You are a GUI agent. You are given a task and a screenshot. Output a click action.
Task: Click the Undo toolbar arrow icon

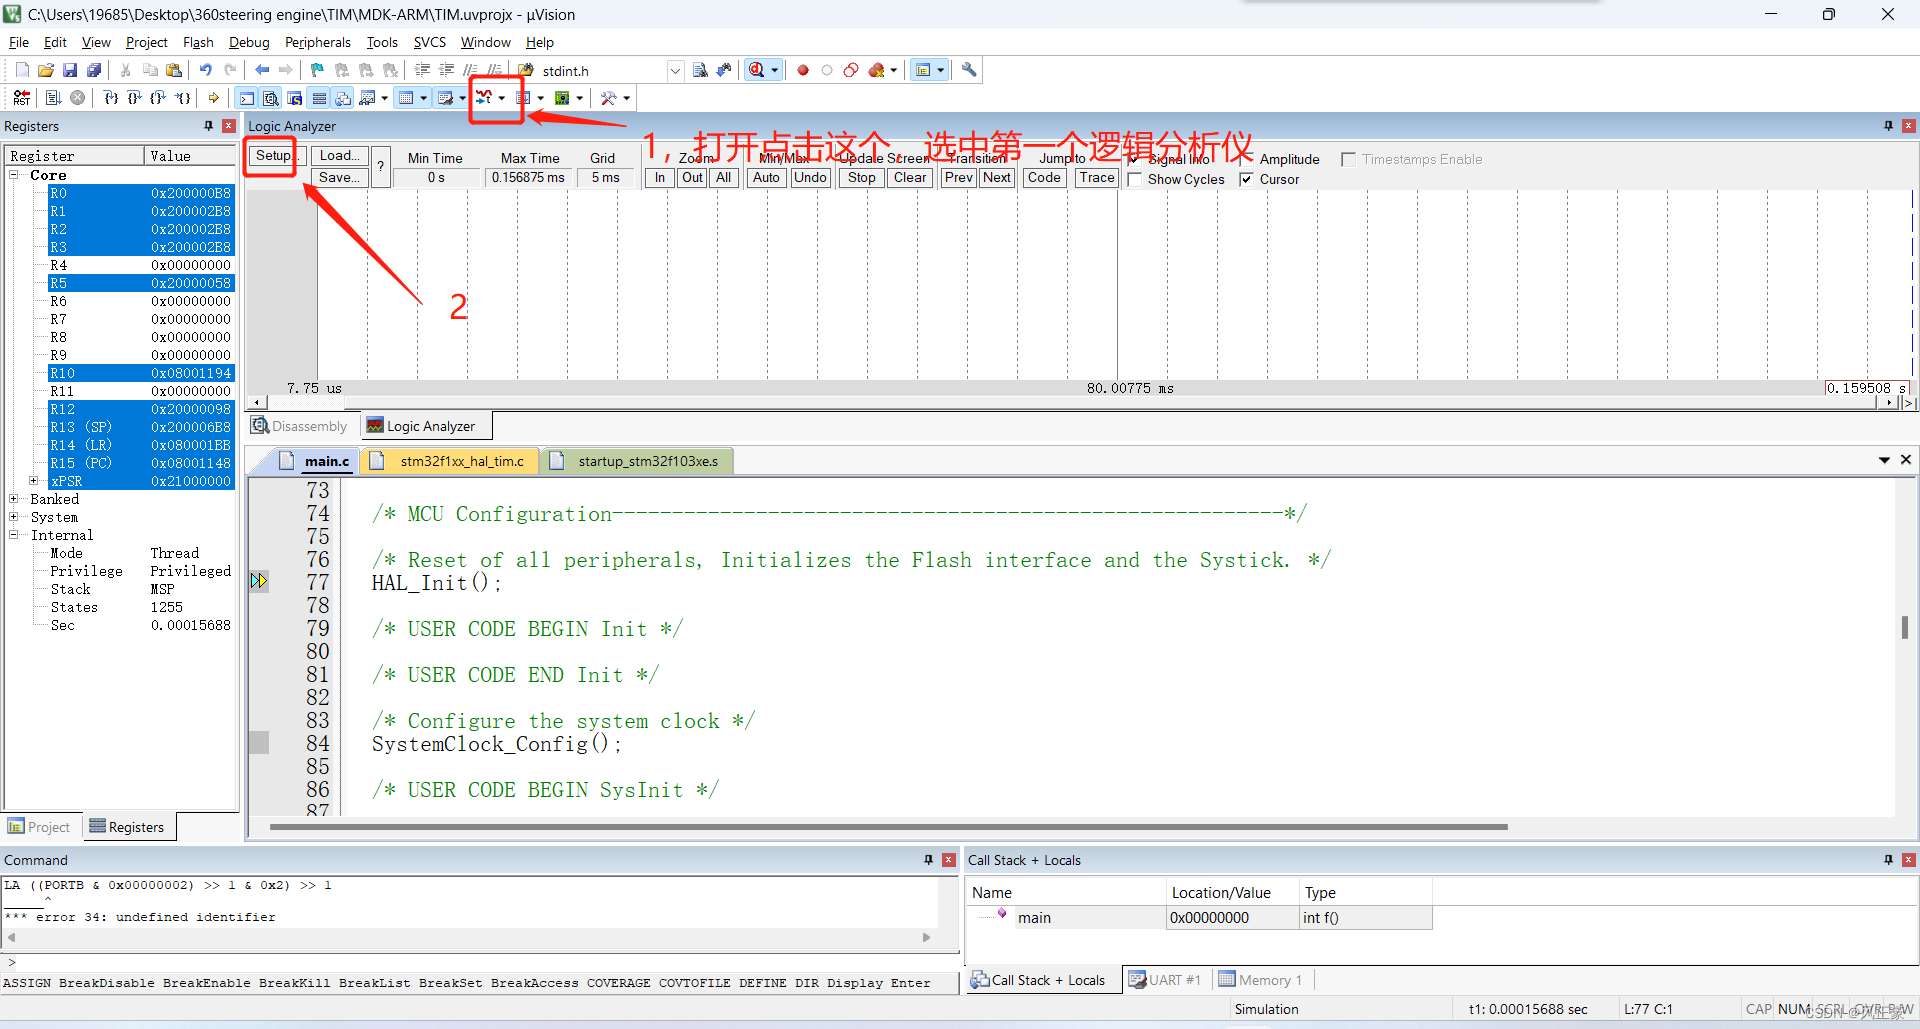[x=205, y=70]
